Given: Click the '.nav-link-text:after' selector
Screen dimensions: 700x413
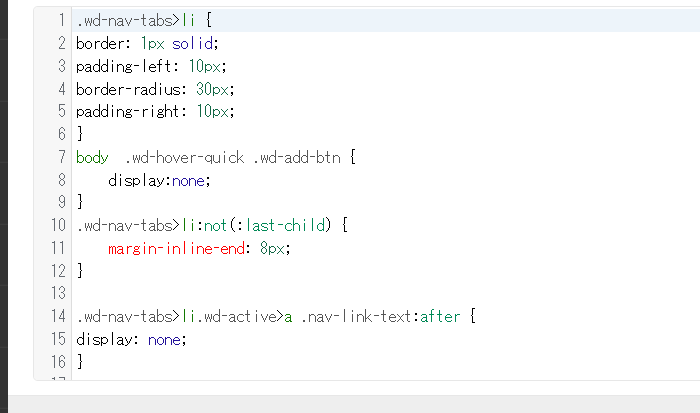Looking at the screenshot, I should click(x=380, y=317).
